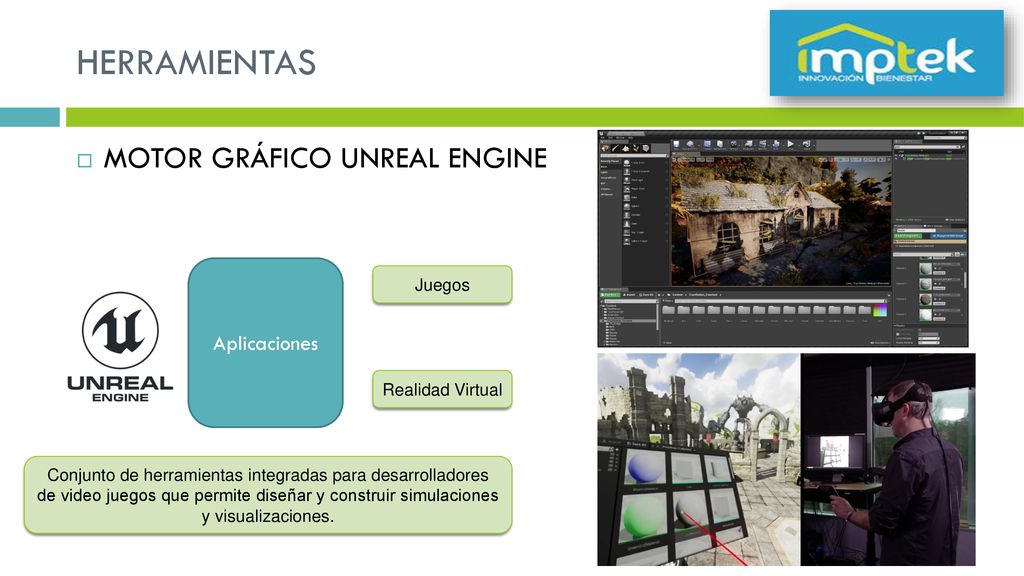Click the green Add Component button
The width and height of the screenshot is (1024, 576).
pyautogui.click(x=907, y=235)
